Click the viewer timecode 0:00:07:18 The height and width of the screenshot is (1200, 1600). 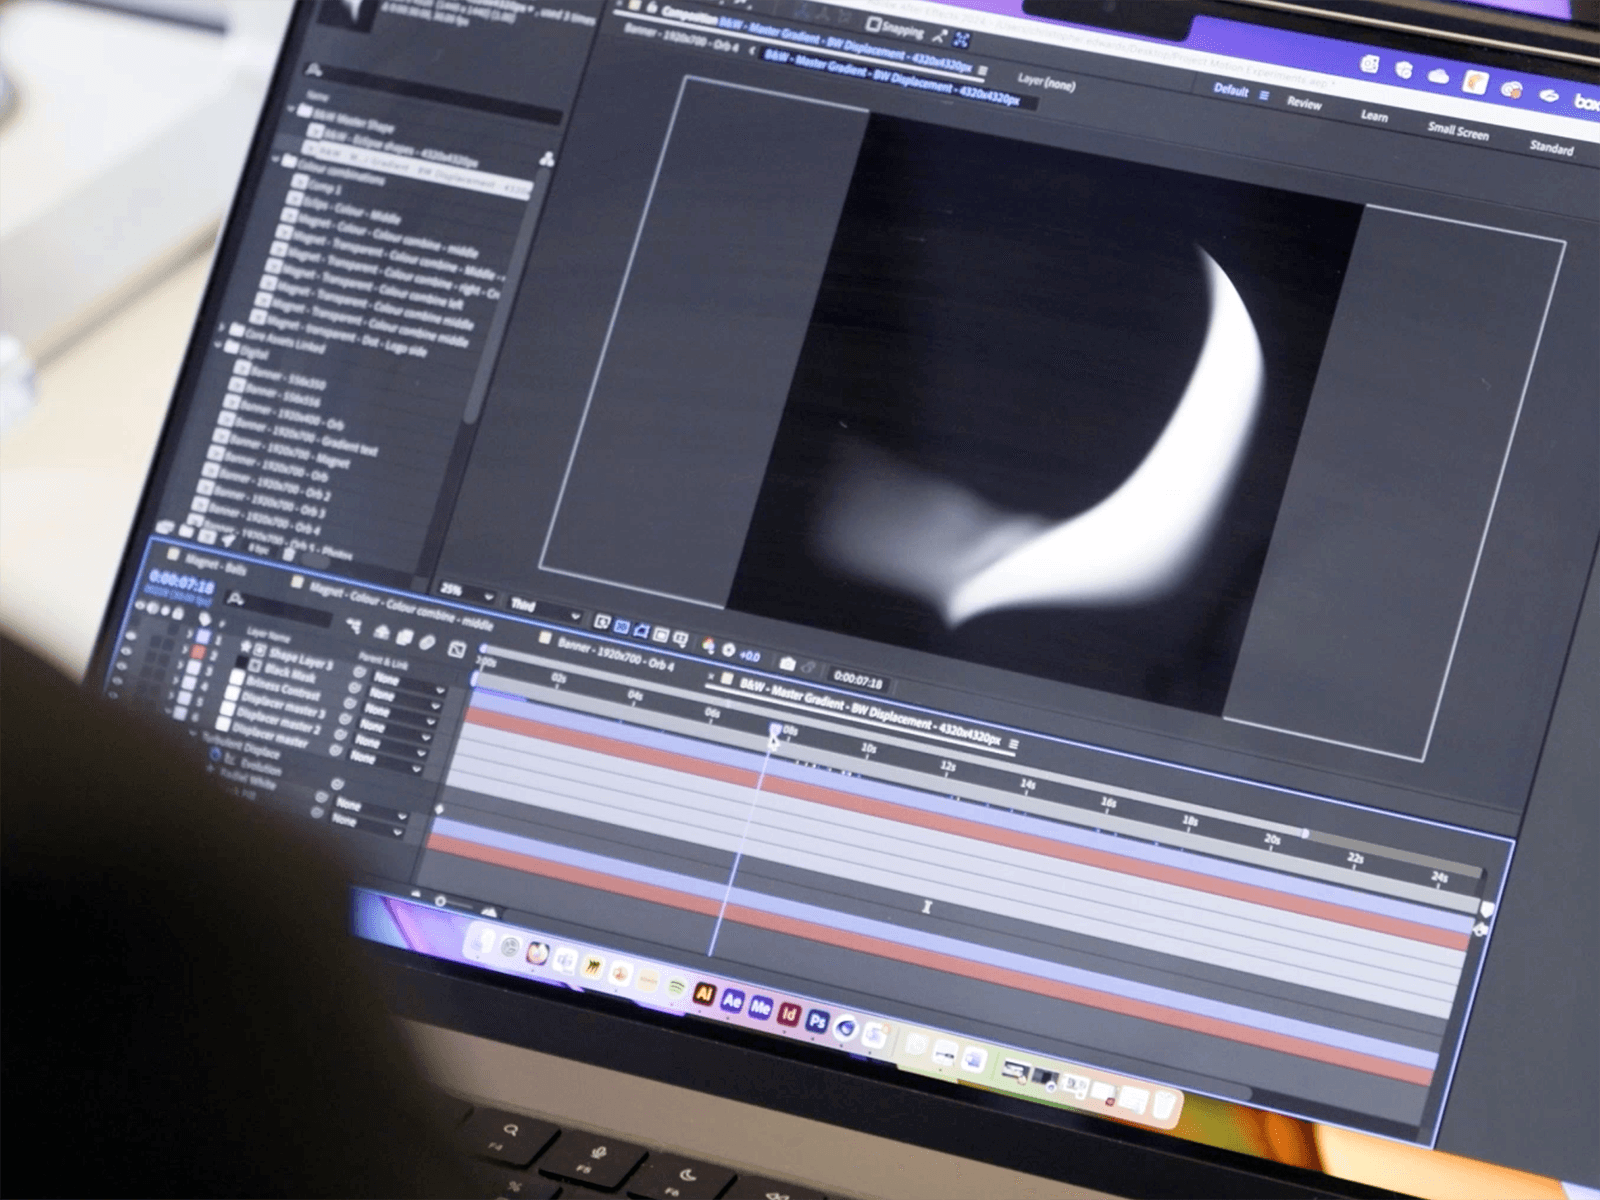coord(858,681)
